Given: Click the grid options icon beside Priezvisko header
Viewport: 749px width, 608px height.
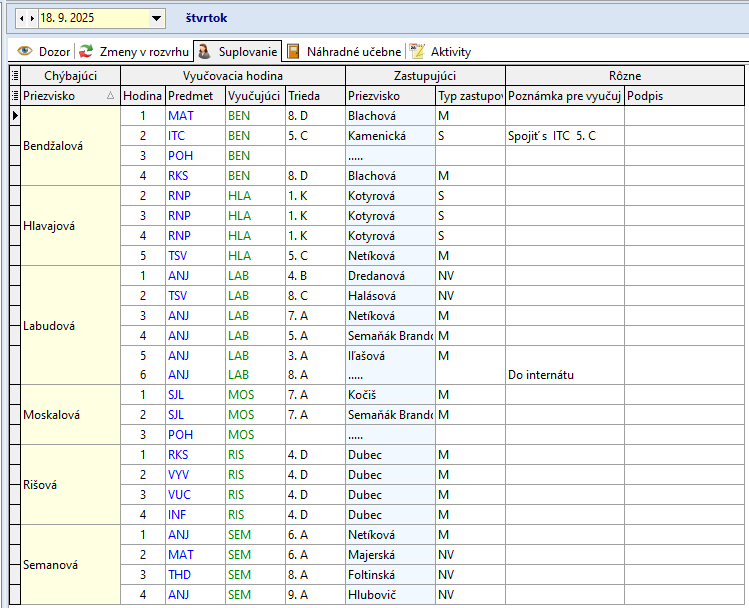Looking at the screenshot, I should [x=14, y=95].
